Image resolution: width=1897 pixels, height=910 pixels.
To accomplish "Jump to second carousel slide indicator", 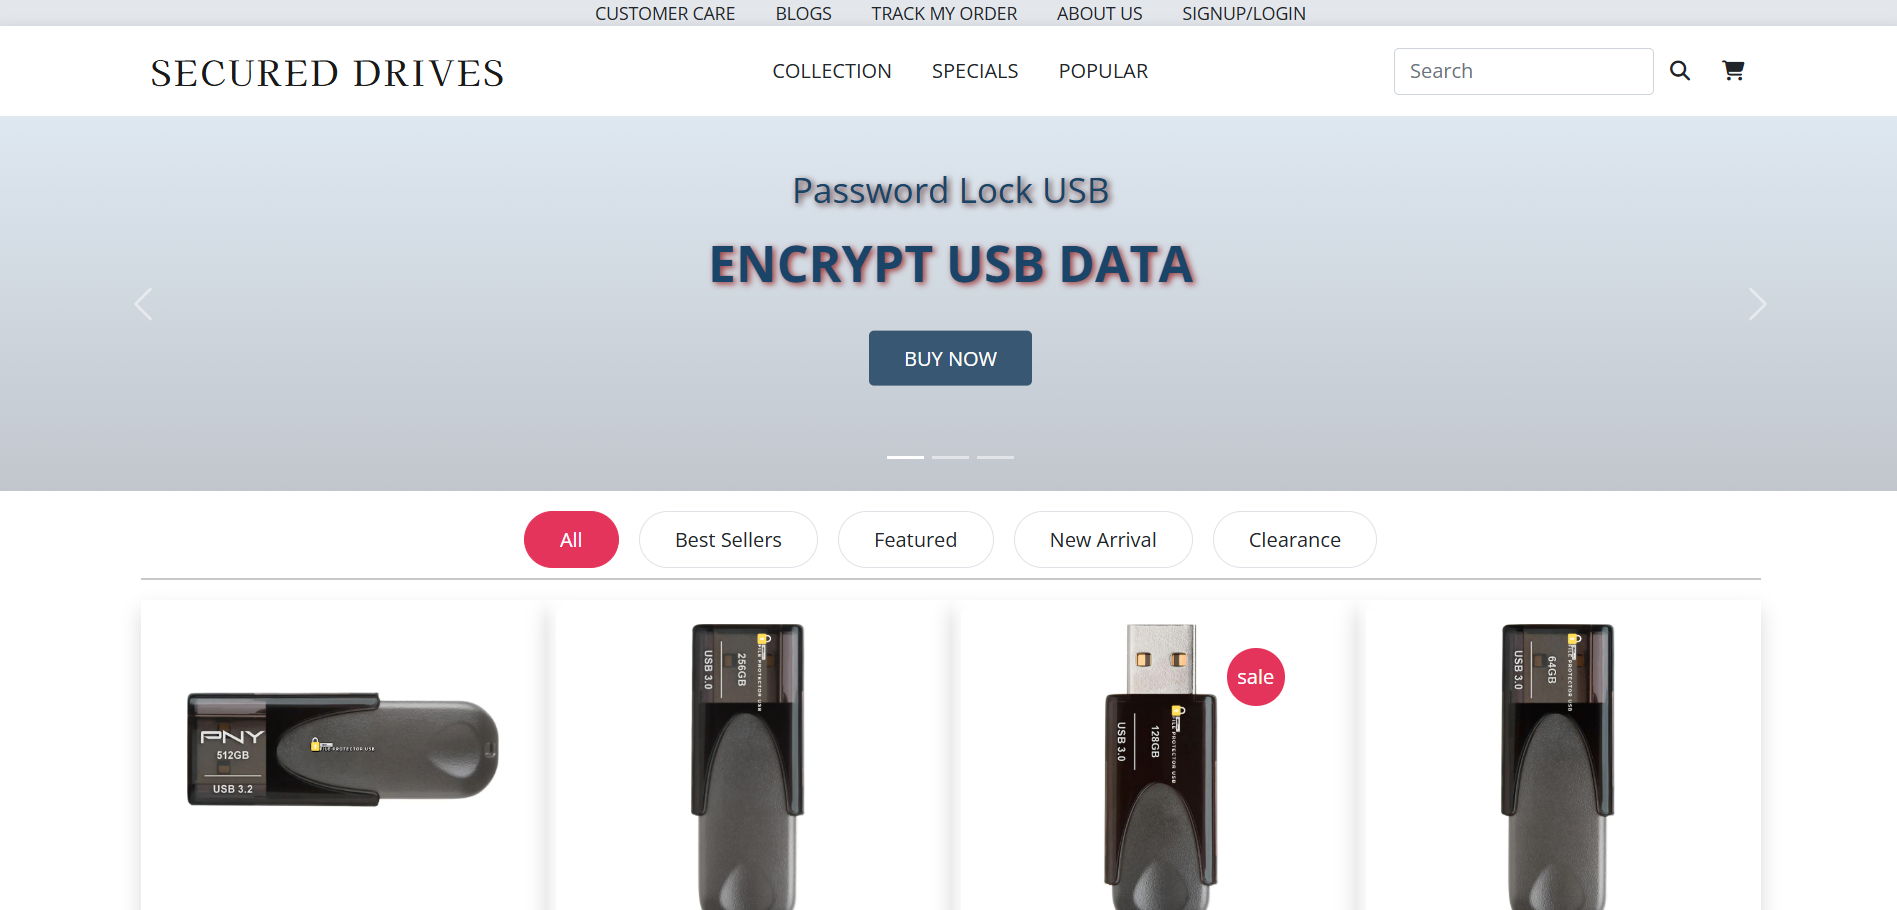I will [x=950, y=457].
